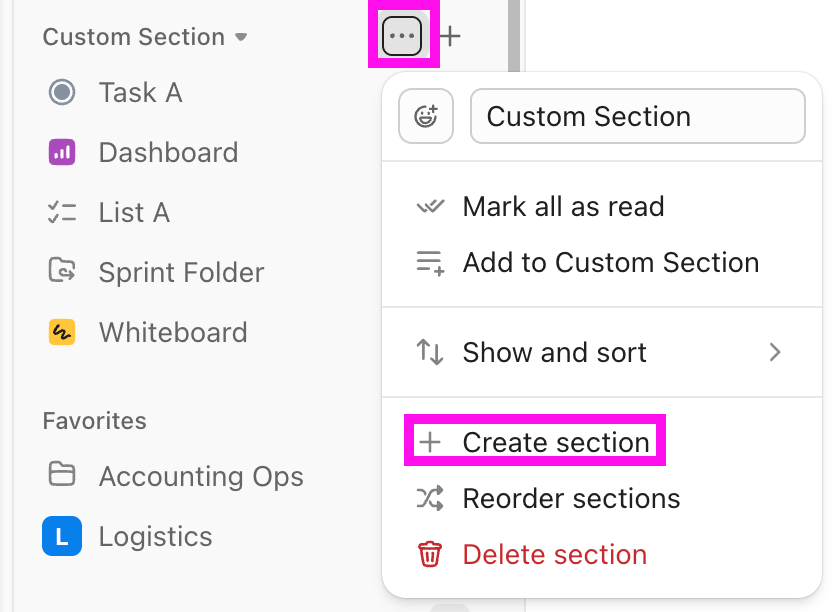Collapse the Custom Section dropdown arrow

(242, 37)
